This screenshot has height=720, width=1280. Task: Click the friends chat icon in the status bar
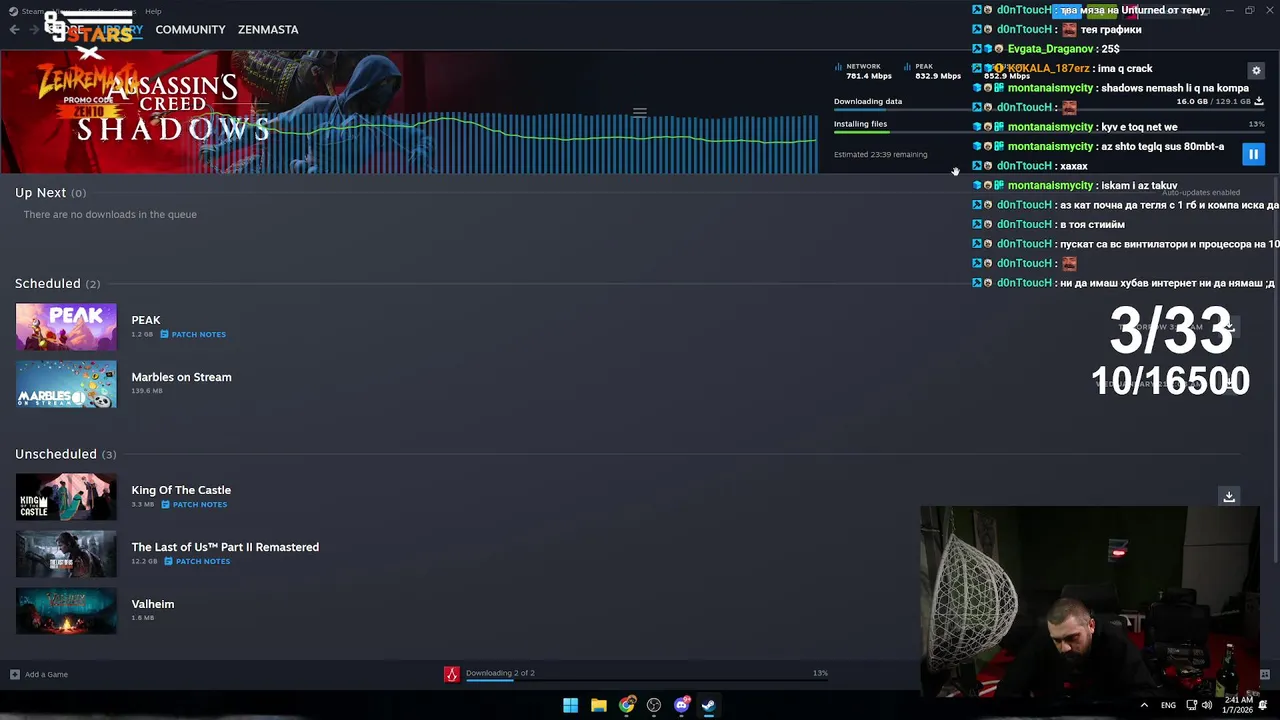(x=1264, y=675)
